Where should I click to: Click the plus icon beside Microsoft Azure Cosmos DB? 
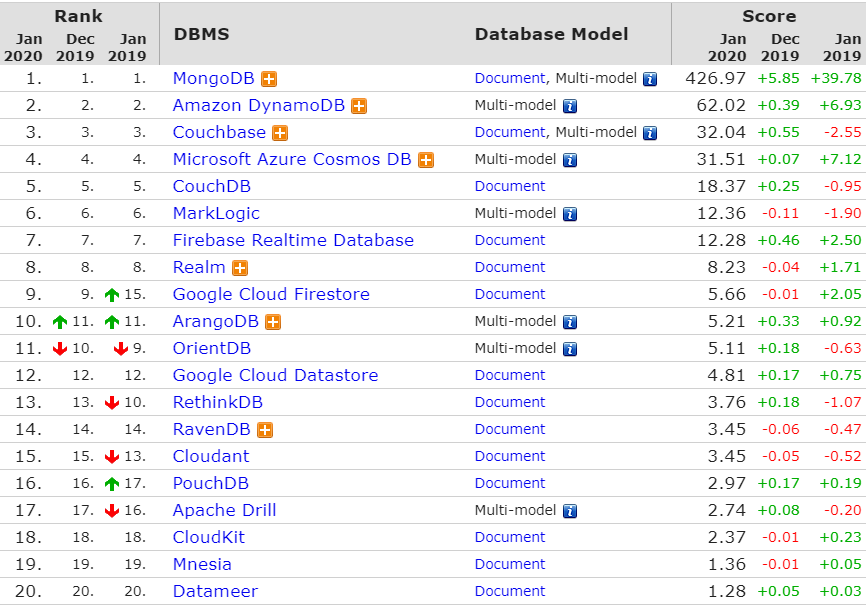pos(426,160)
